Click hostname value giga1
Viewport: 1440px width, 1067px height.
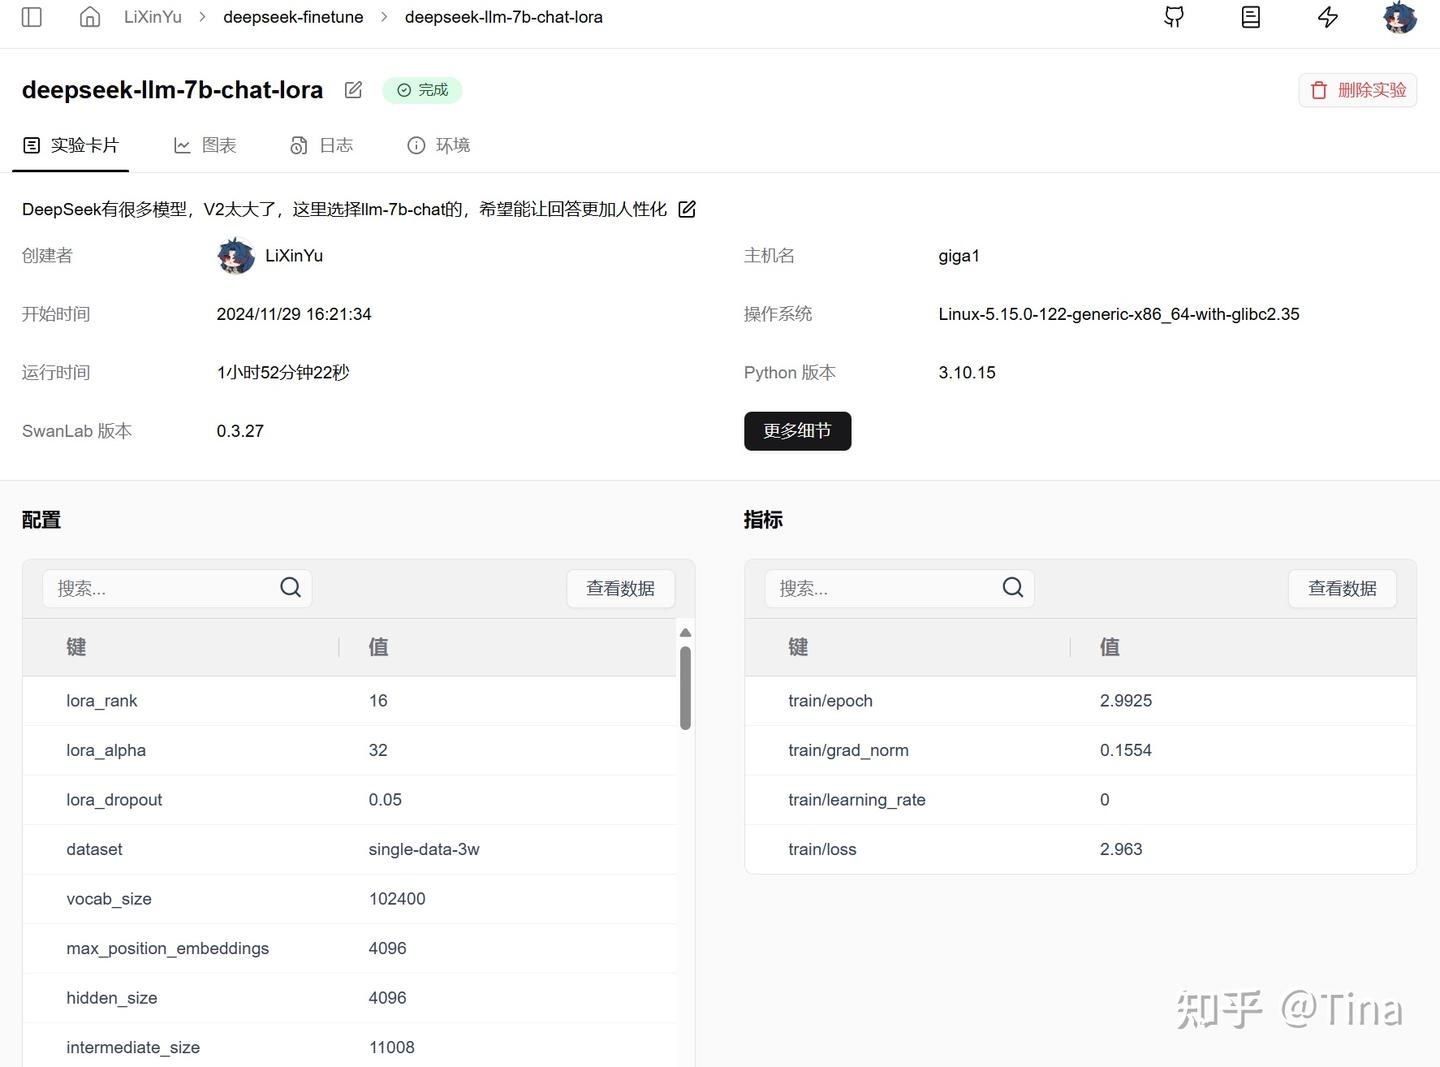(959, 256)
